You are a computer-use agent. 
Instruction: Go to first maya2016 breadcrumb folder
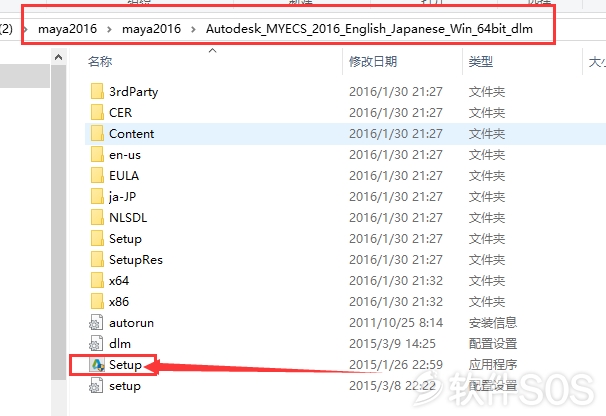(68, 29)
